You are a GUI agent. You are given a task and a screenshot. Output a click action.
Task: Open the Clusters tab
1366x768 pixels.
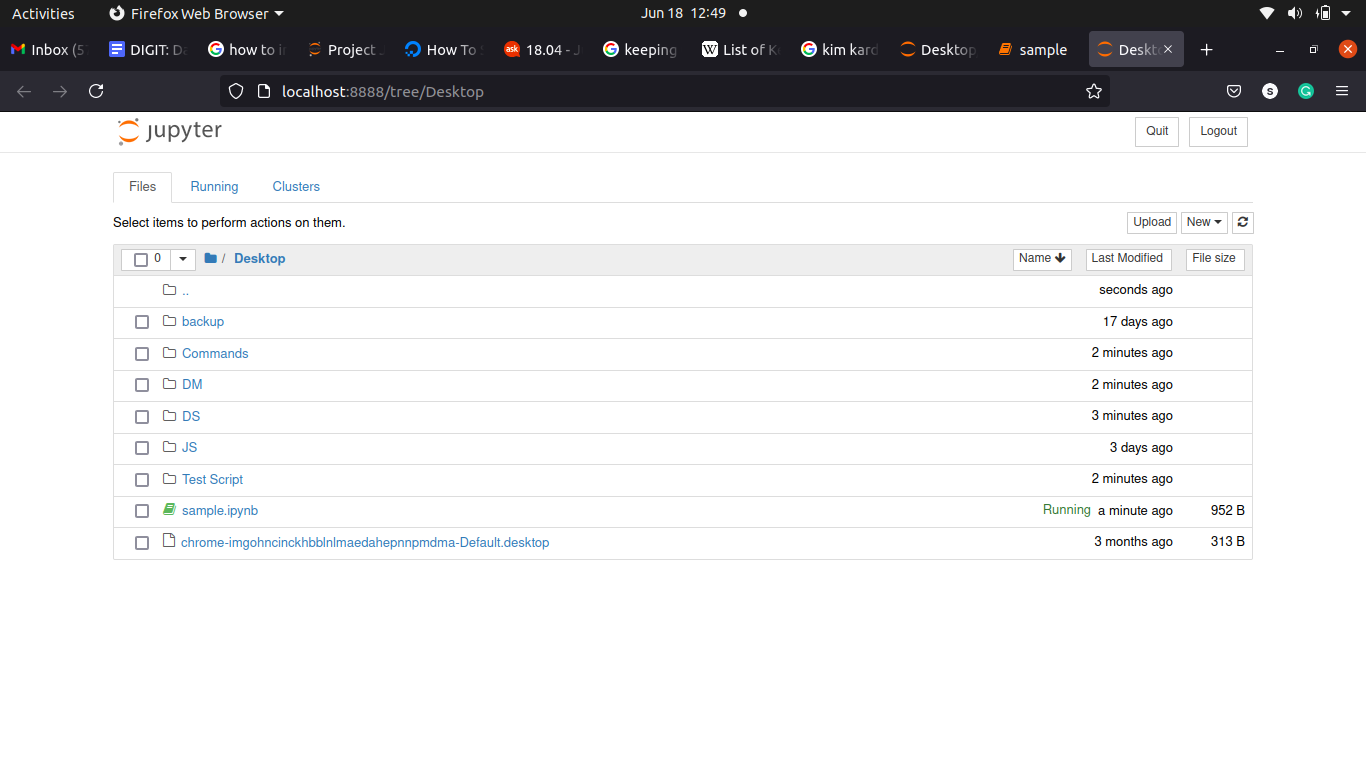coord(296,187)
